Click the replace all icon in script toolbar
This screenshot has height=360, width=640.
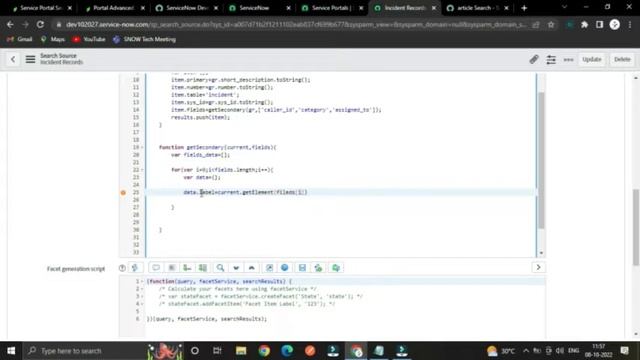point(202,268)
